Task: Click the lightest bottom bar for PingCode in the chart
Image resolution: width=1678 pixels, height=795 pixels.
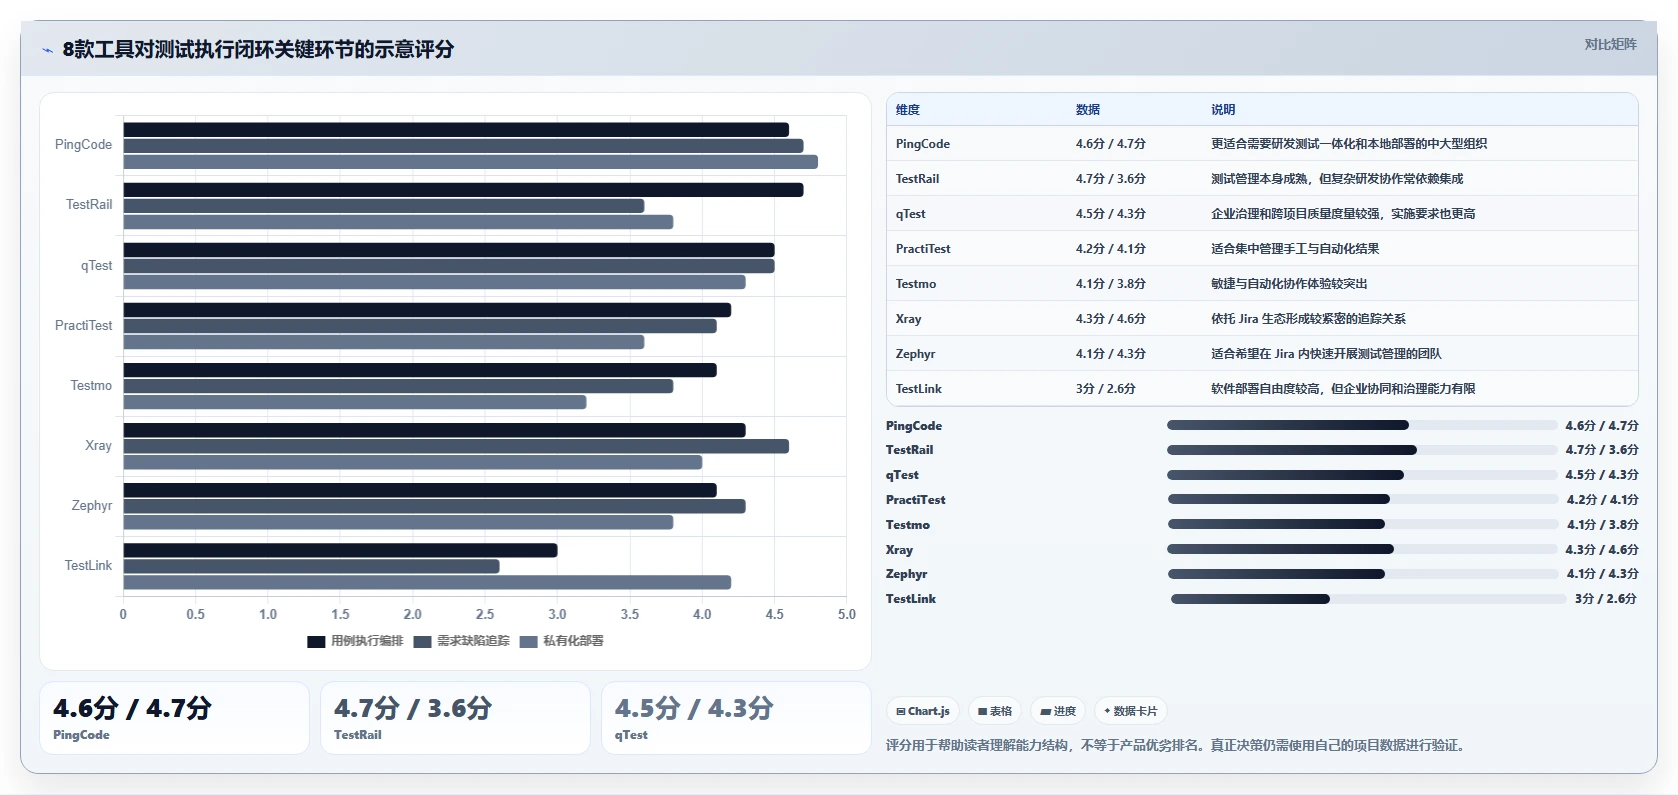Action: pos(470,162)
